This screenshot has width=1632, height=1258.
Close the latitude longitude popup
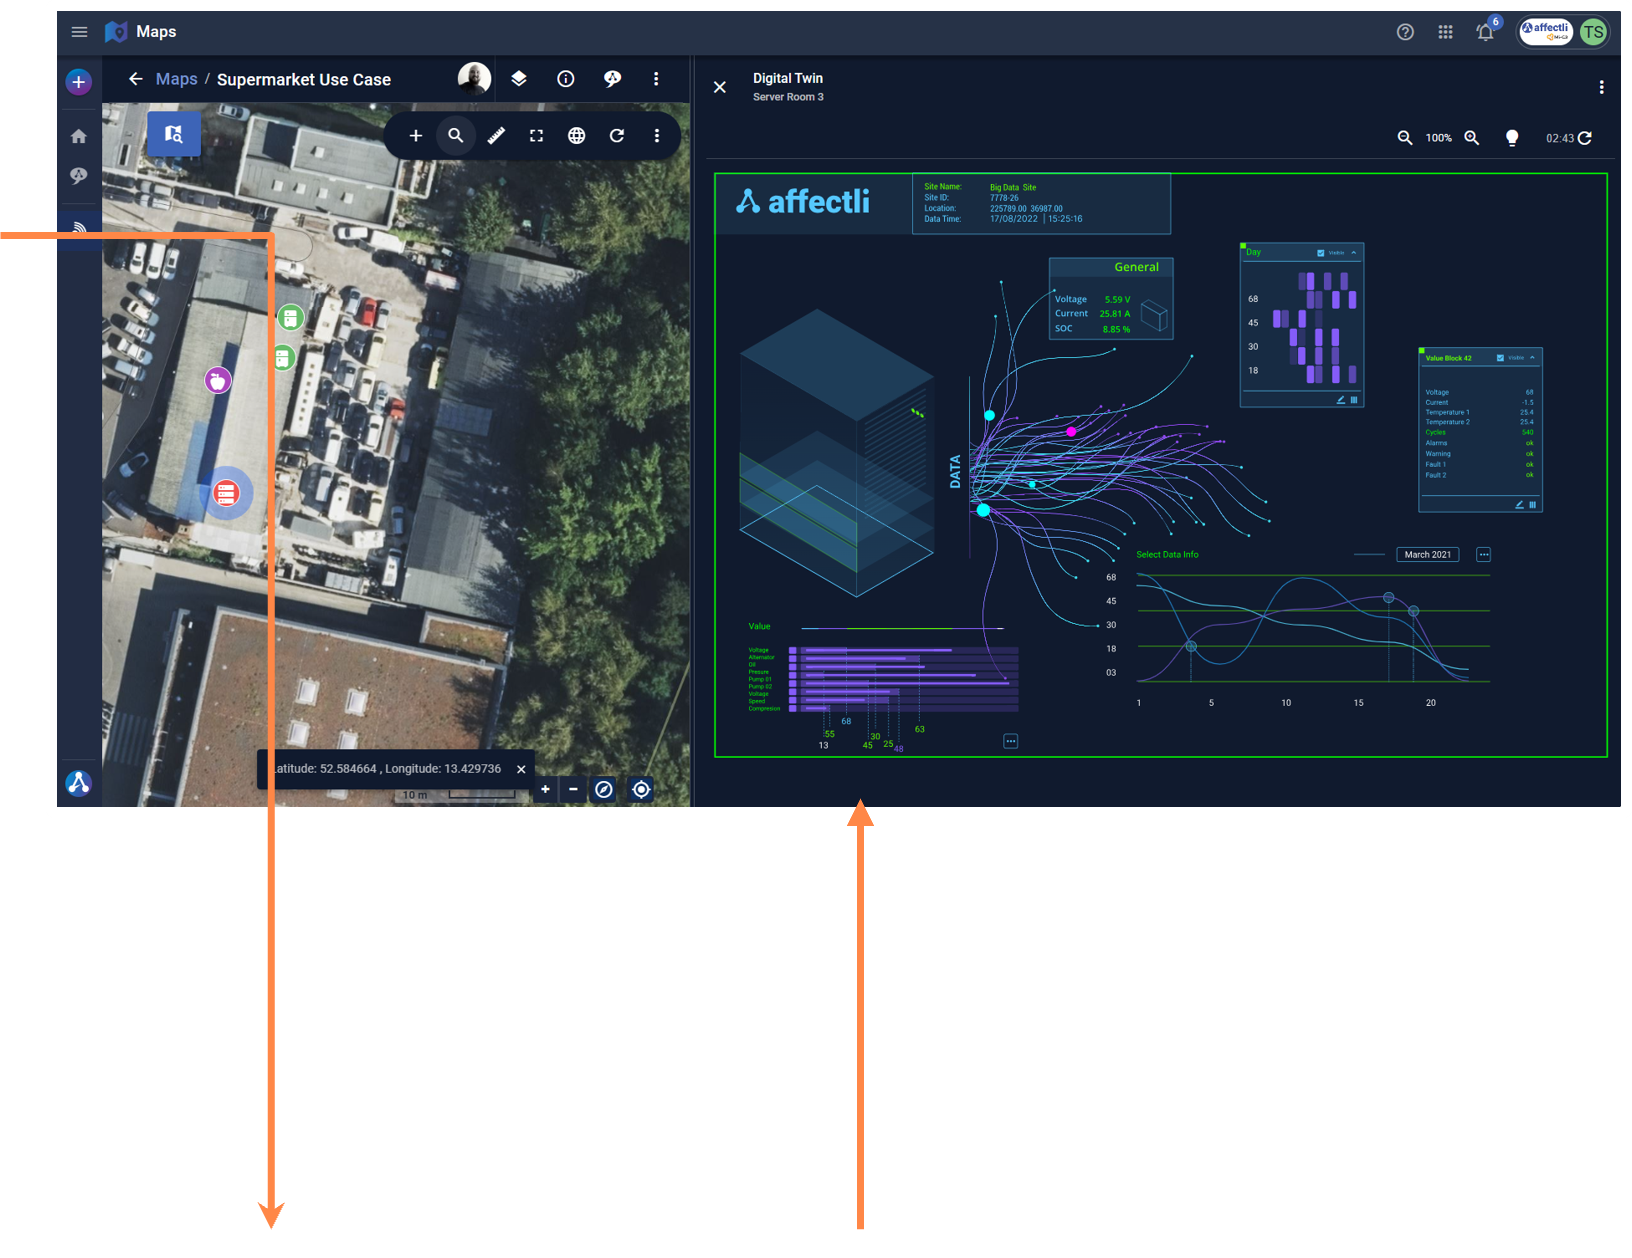click(521, 769)
